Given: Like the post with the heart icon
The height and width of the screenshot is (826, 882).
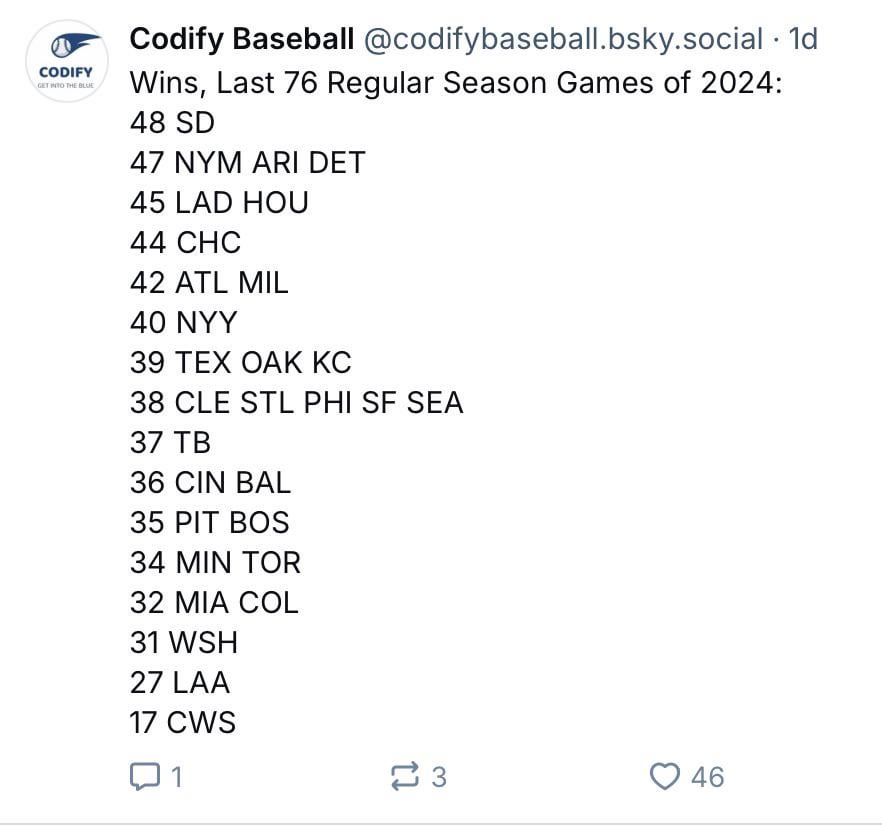Looking at the screenshot, I should [665, 776].
